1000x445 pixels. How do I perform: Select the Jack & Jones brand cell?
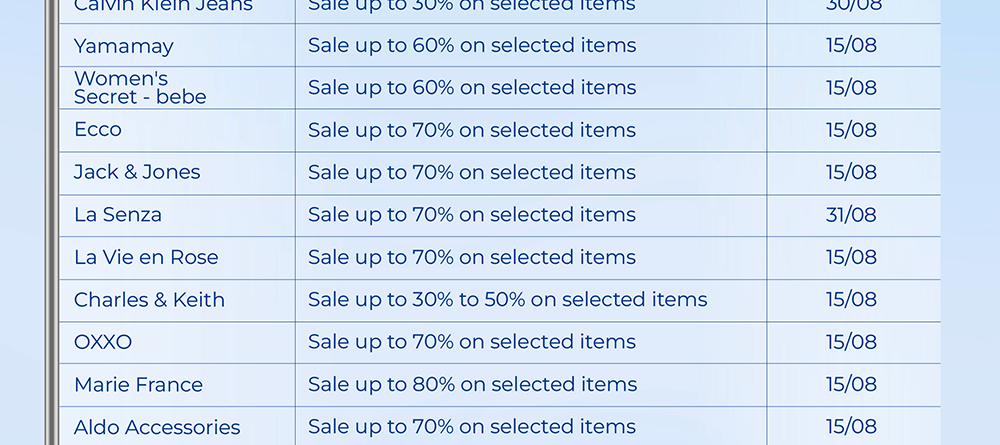point(137,172)
